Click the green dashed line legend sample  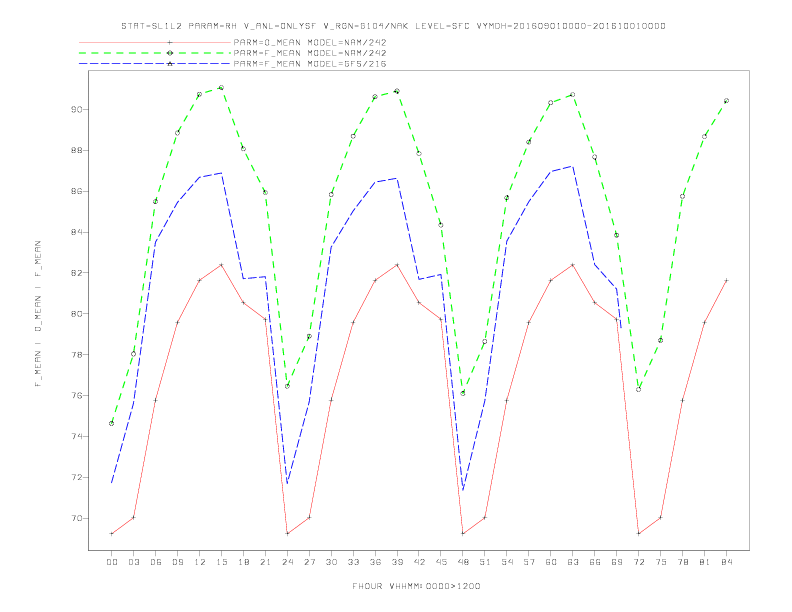tap(155, 53)
